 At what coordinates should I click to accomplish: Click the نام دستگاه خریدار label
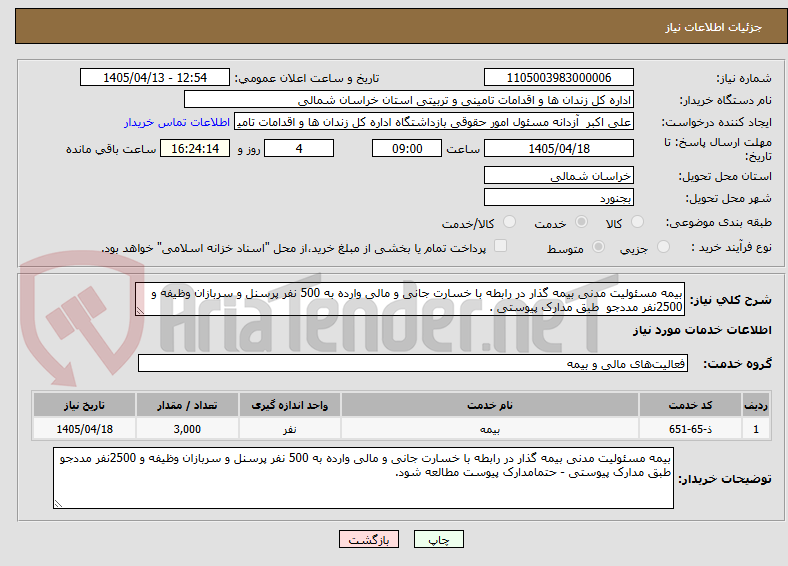pyautogui.click(x=726, y=101)
